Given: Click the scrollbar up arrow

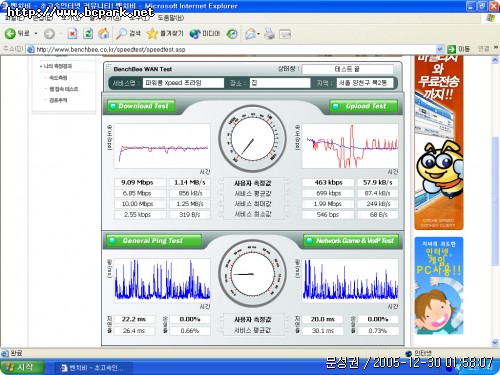Looking at the screenshot, I should [x=495, y=61].
